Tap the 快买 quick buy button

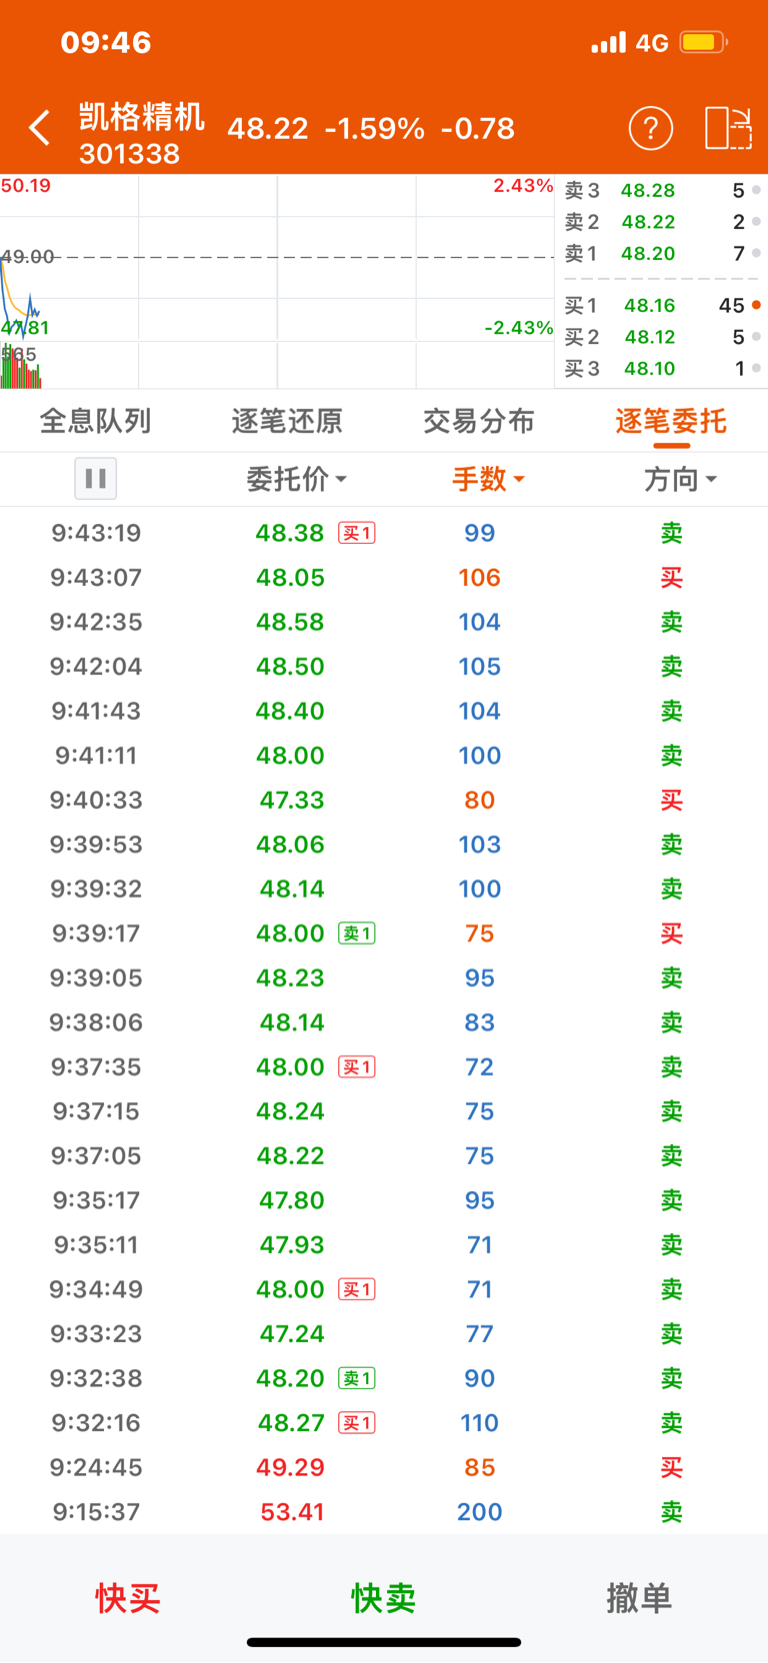point(128,1598)
